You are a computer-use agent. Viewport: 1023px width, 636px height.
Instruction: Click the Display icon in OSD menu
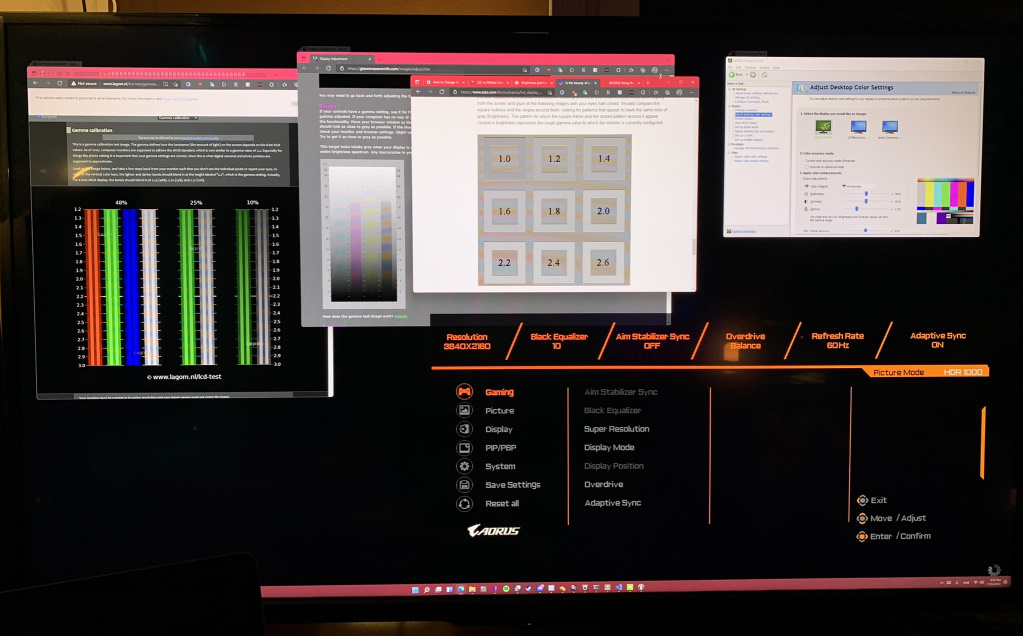pos(464,429)
